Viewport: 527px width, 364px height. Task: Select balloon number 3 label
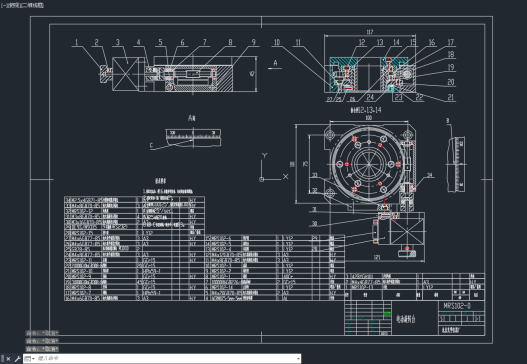point(118,42)
